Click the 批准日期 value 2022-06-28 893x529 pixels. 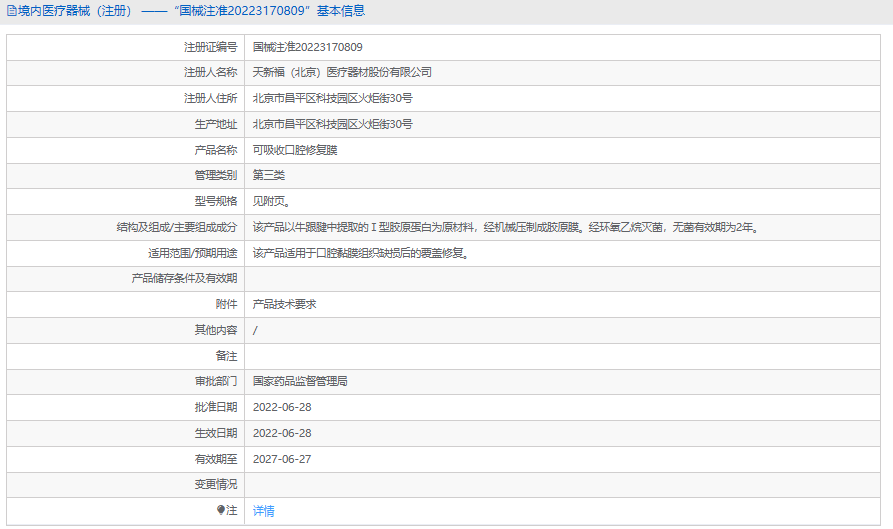pos(282,407)
